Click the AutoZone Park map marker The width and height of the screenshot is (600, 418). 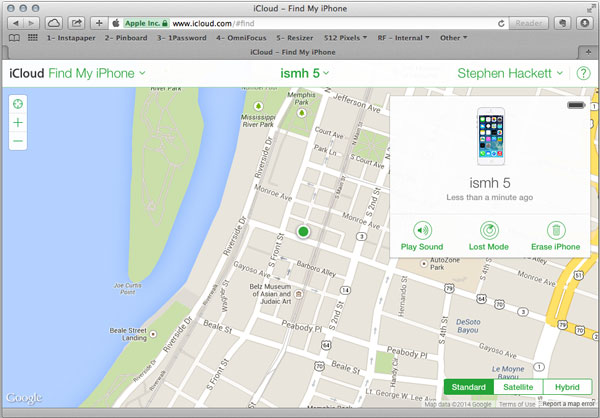click(424, 263)
